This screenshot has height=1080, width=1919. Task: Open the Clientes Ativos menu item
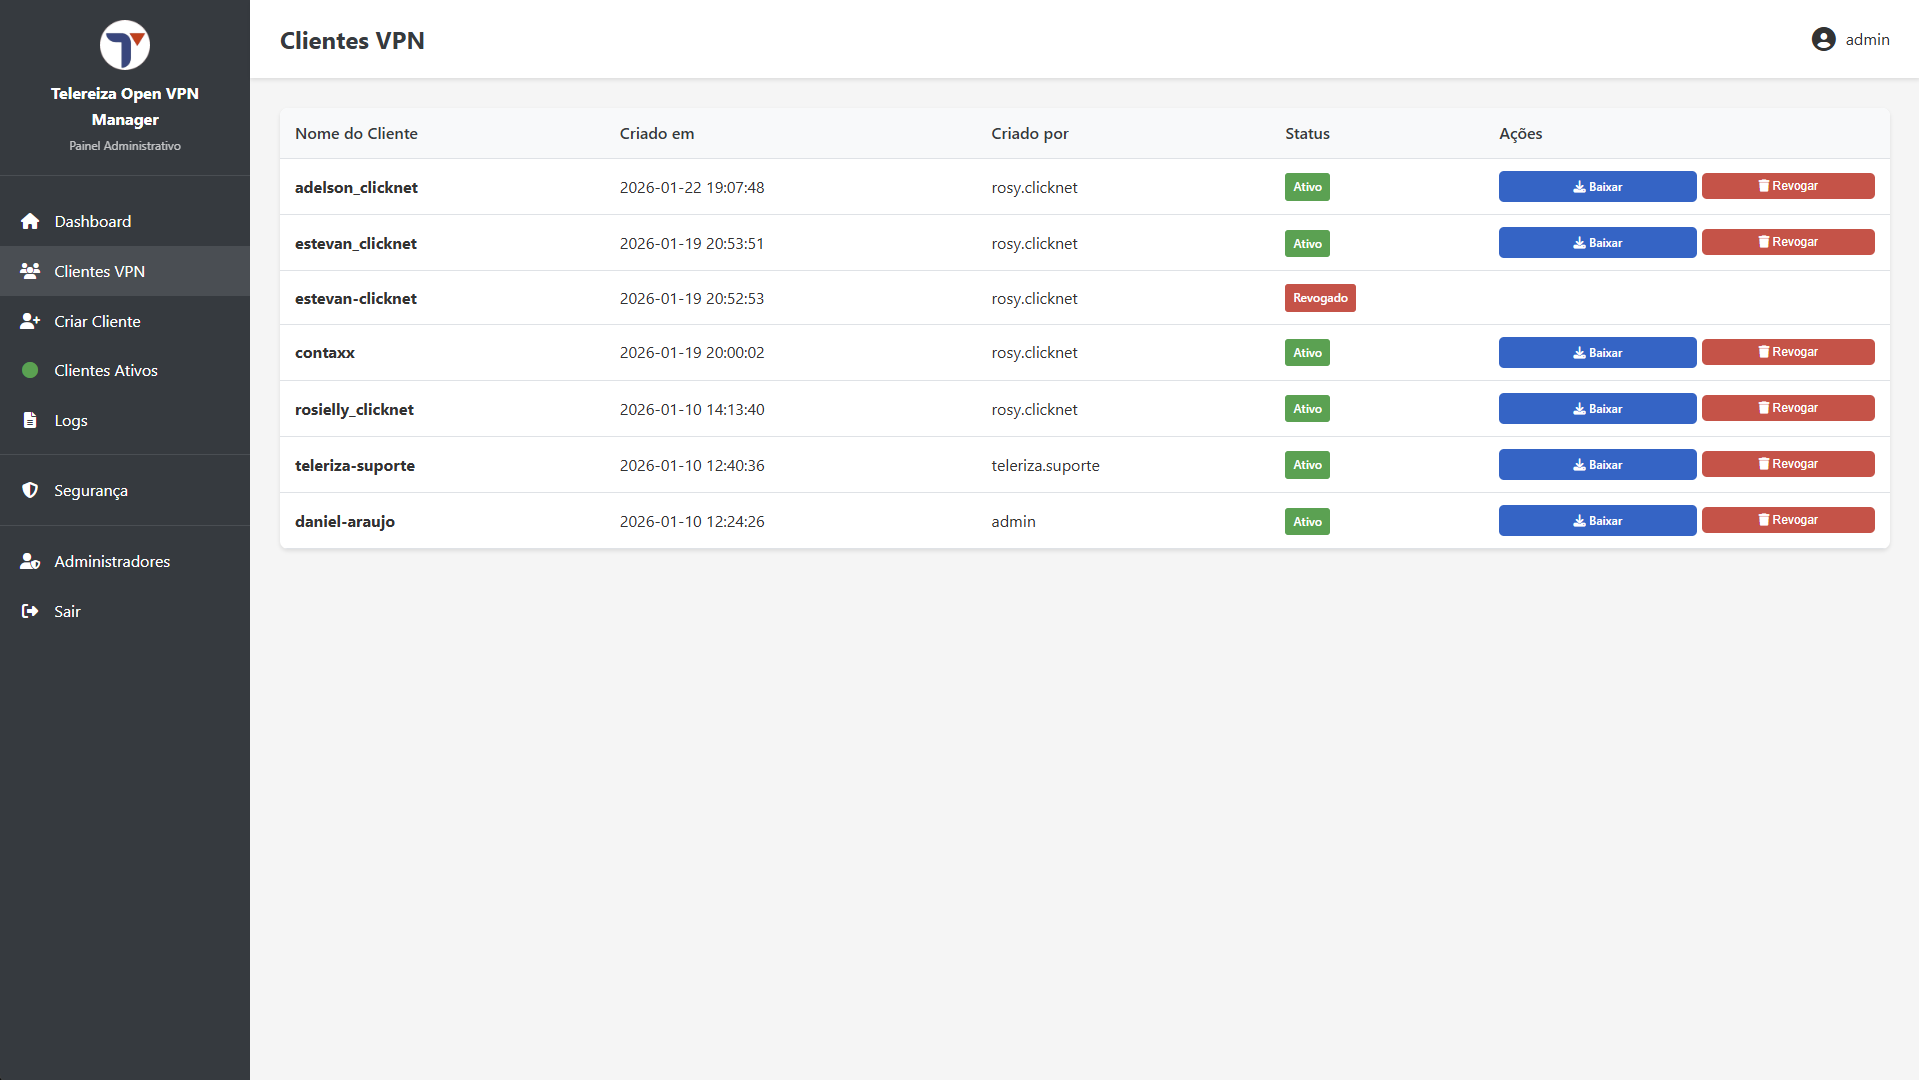point(106,370)
